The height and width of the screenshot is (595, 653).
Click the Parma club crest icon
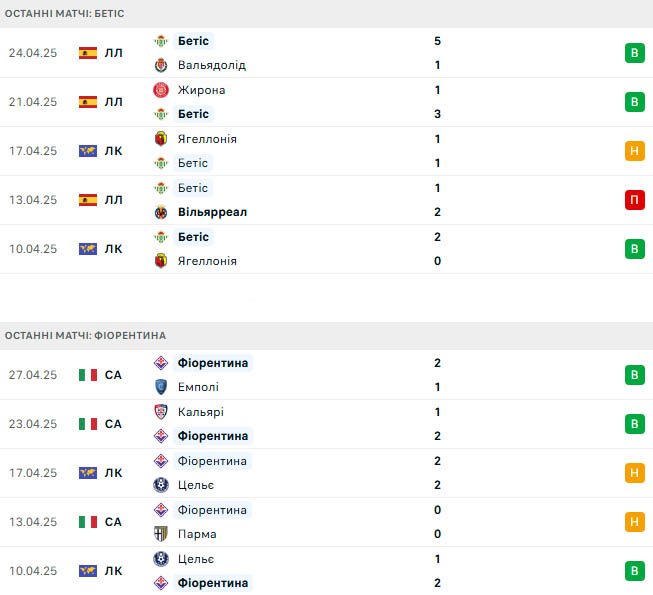pos(161,534)
